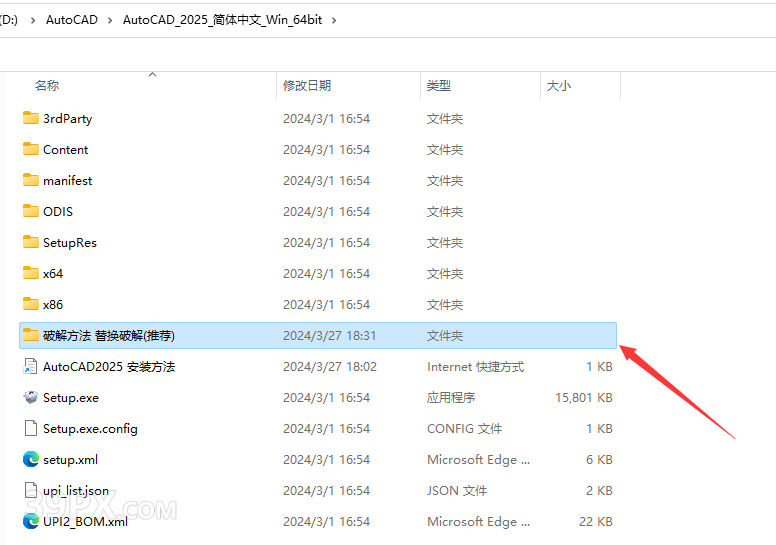This screenshot has width=776, height=545.
Task: Select the Content folder icon
Action: [x=31, y=149]
